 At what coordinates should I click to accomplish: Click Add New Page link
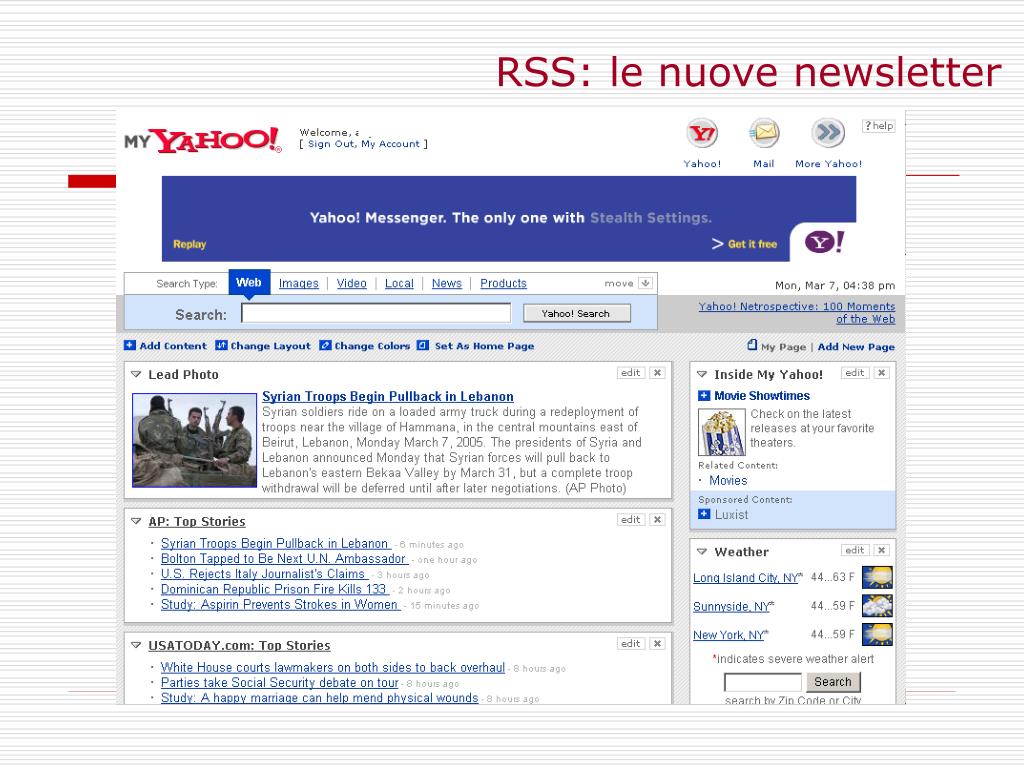pos(856,347)
